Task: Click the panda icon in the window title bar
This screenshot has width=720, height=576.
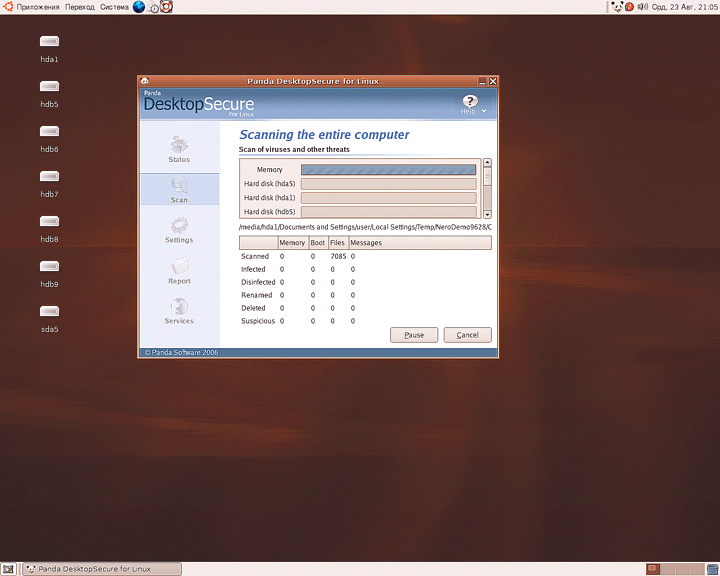Action: [145, 81]
